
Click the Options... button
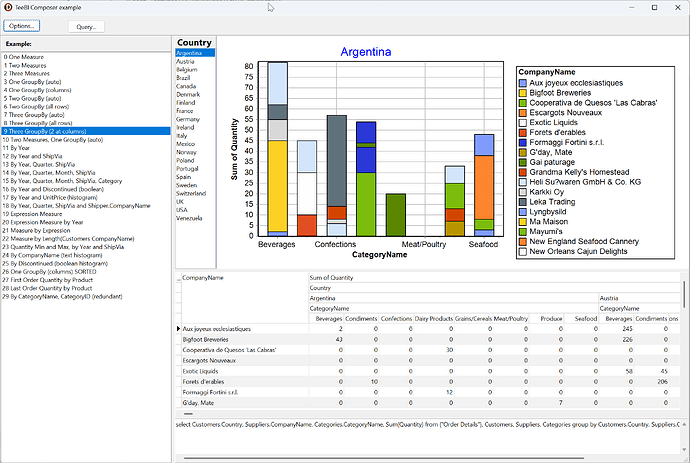22,26
